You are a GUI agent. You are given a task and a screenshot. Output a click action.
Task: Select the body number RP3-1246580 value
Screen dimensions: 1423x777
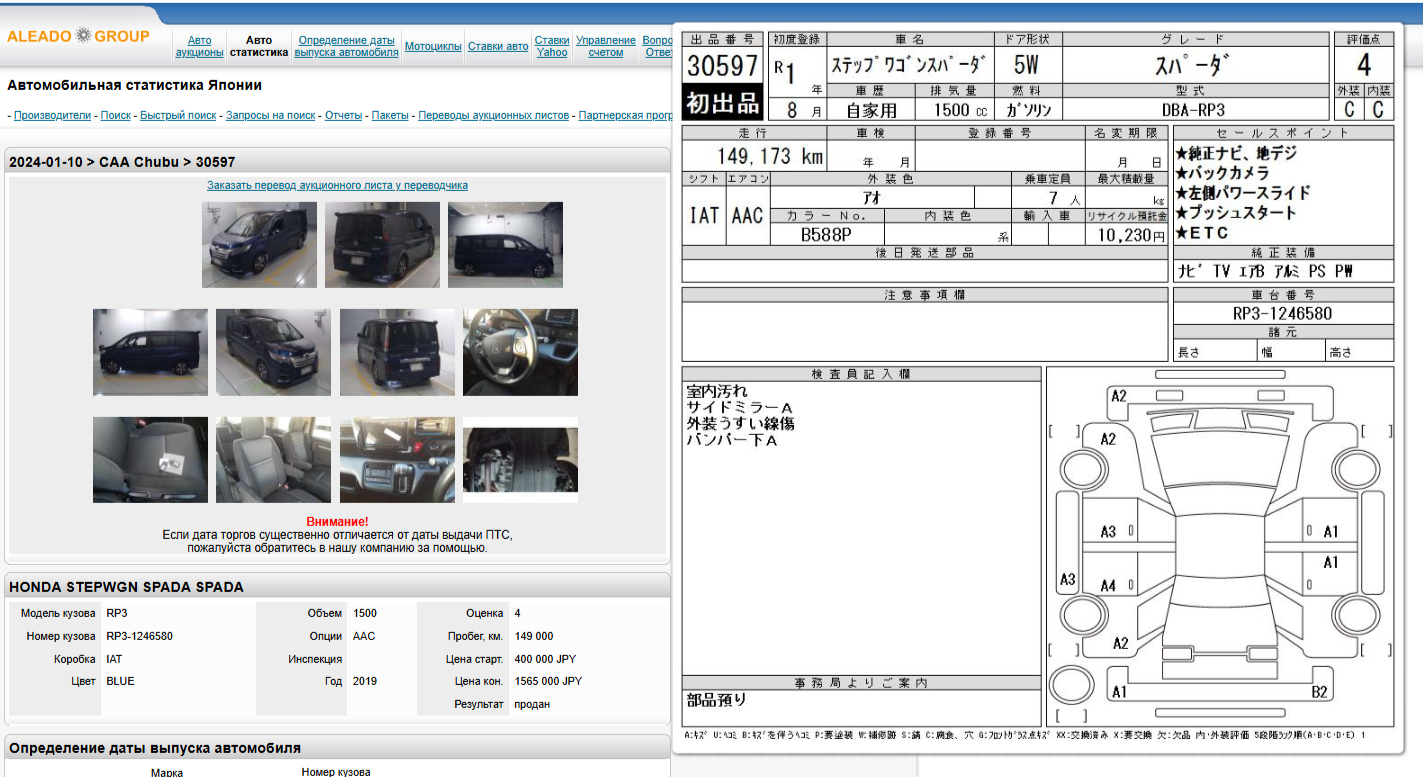pyautogui.click(x=139, y=636)
